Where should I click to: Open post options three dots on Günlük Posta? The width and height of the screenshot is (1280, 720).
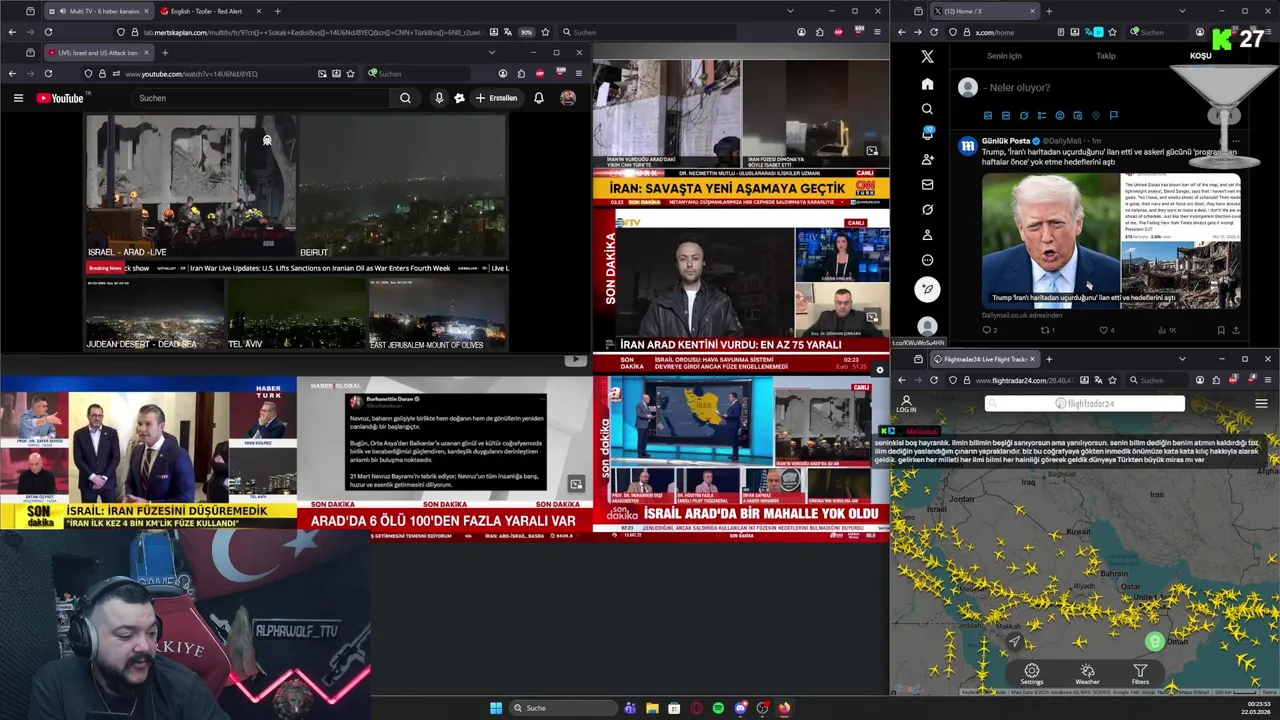pyautogui.click(x=1236, y=141)
